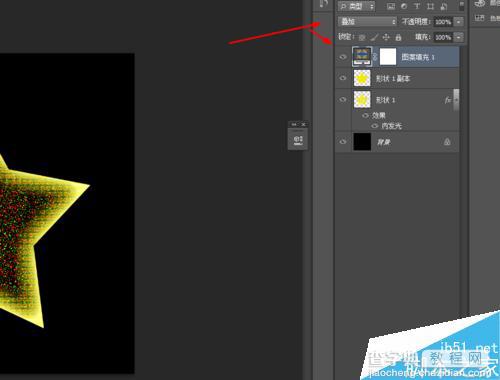Select the white layer mask of 图案填充 1
Screen dimensions: 500x380
pos(388,57)
